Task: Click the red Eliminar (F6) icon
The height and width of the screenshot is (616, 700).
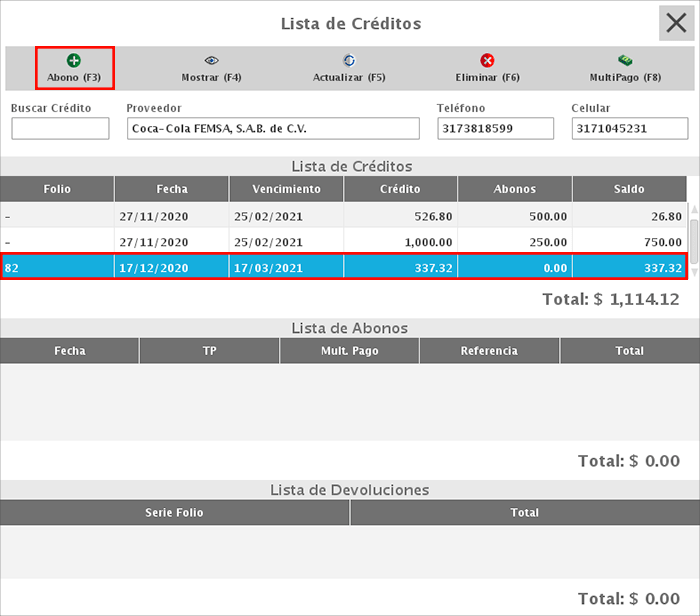Action: [487, 61]
